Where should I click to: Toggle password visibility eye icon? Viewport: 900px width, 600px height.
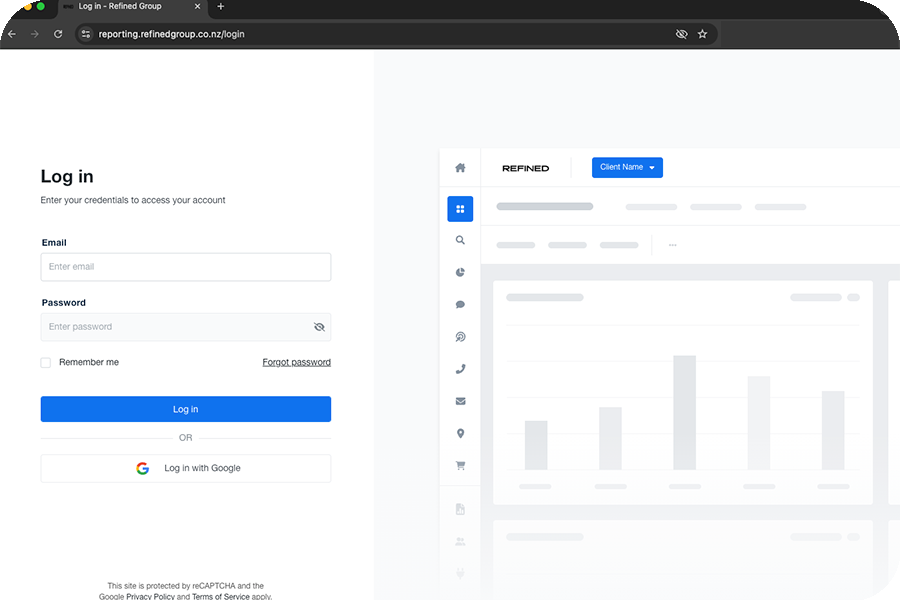319,327
